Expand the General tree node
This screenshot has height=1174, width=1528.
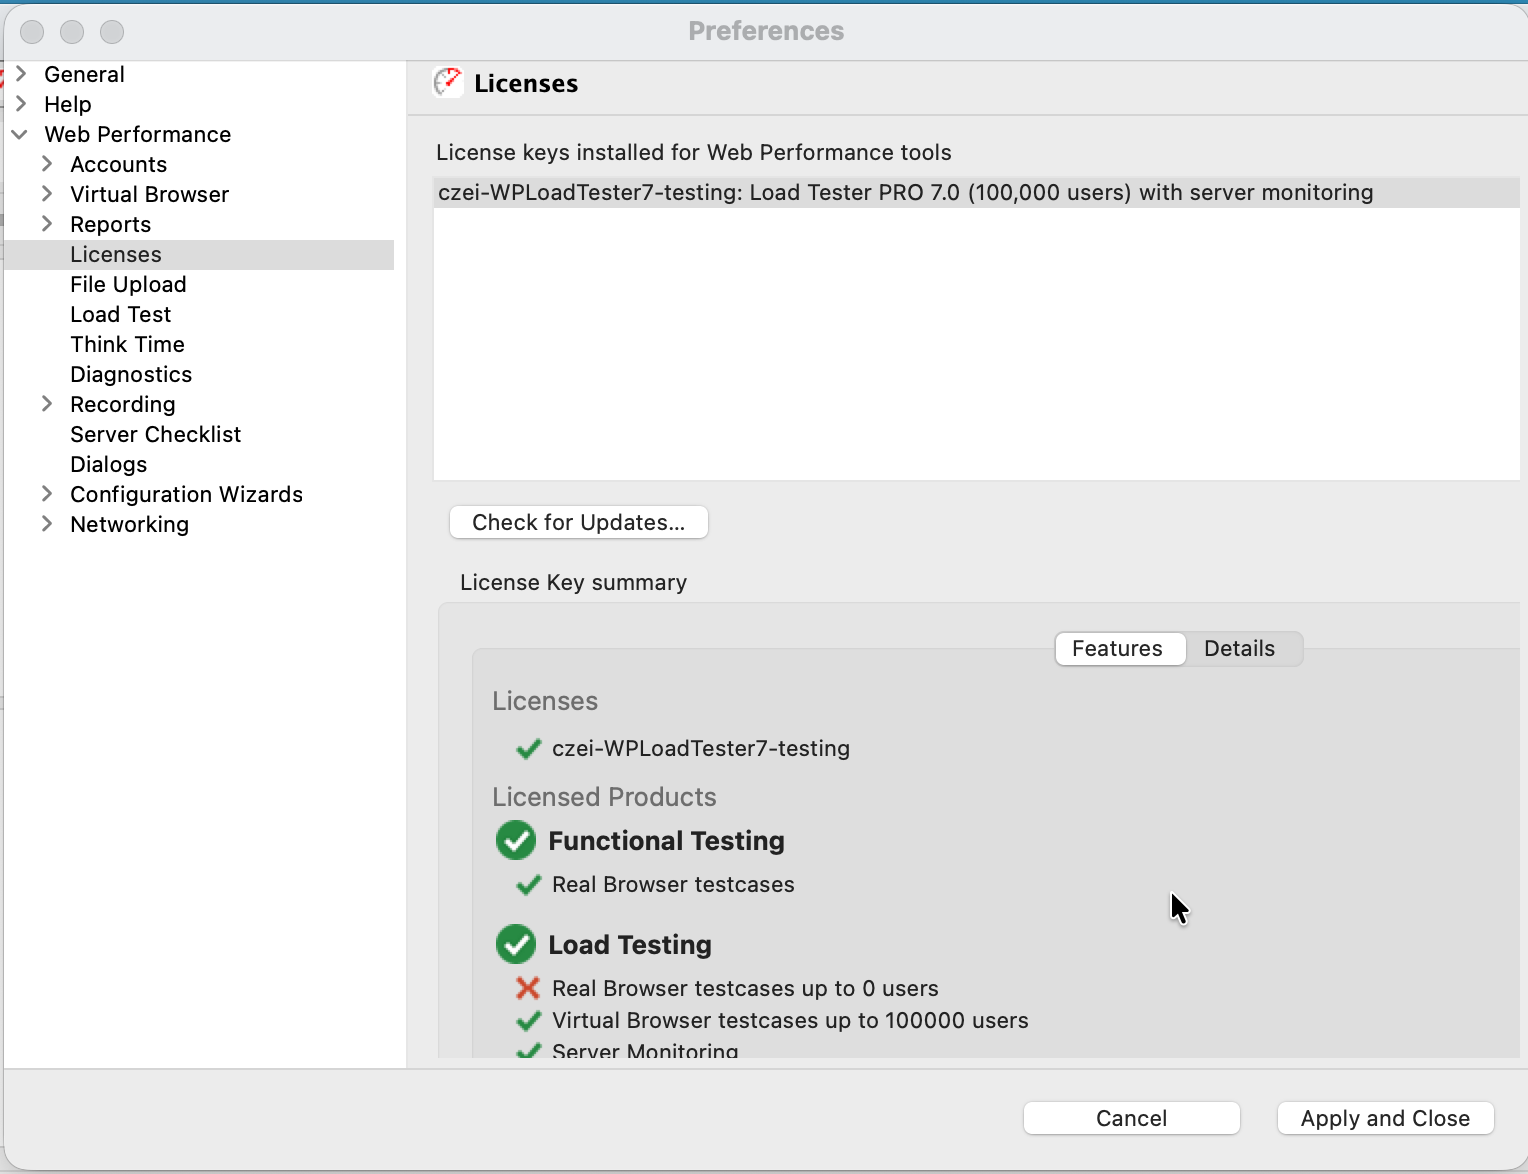click(21, 74)
